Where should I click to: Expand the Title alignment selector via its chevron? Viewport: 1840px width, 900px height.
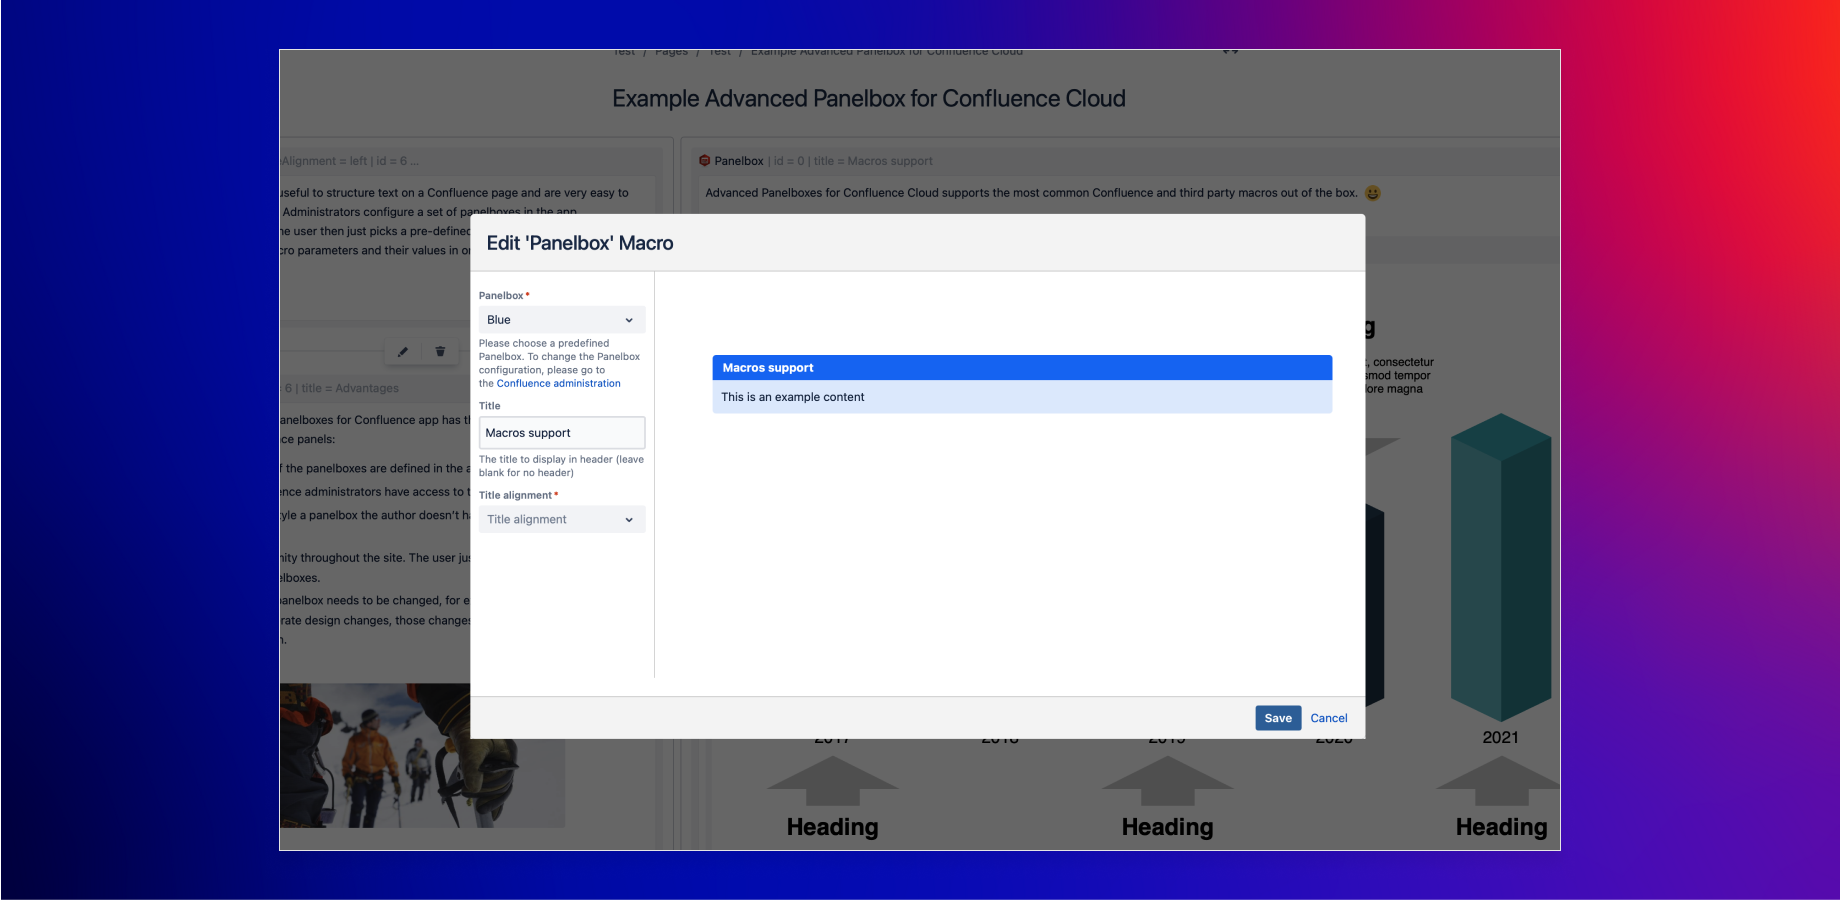coord(629,519)
